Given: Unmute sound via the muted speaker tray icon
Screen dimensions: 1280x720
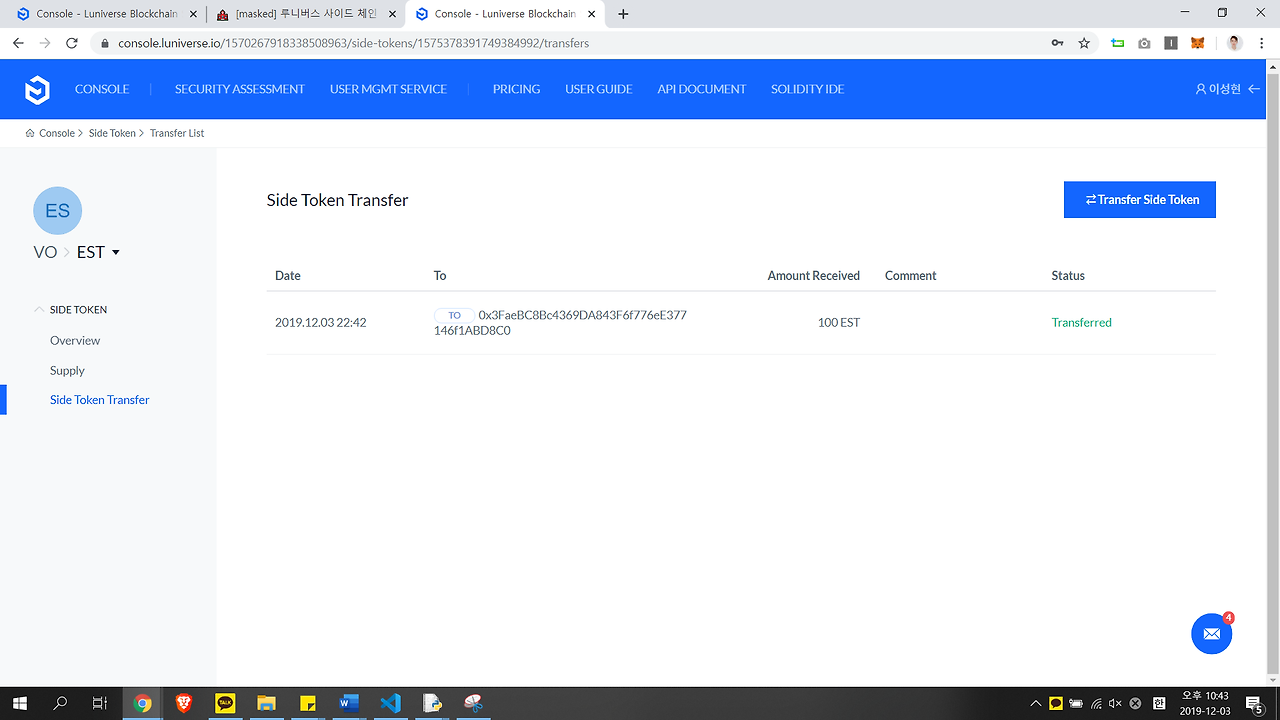Looking at the screenshot, I should (x=1113, y=703).
